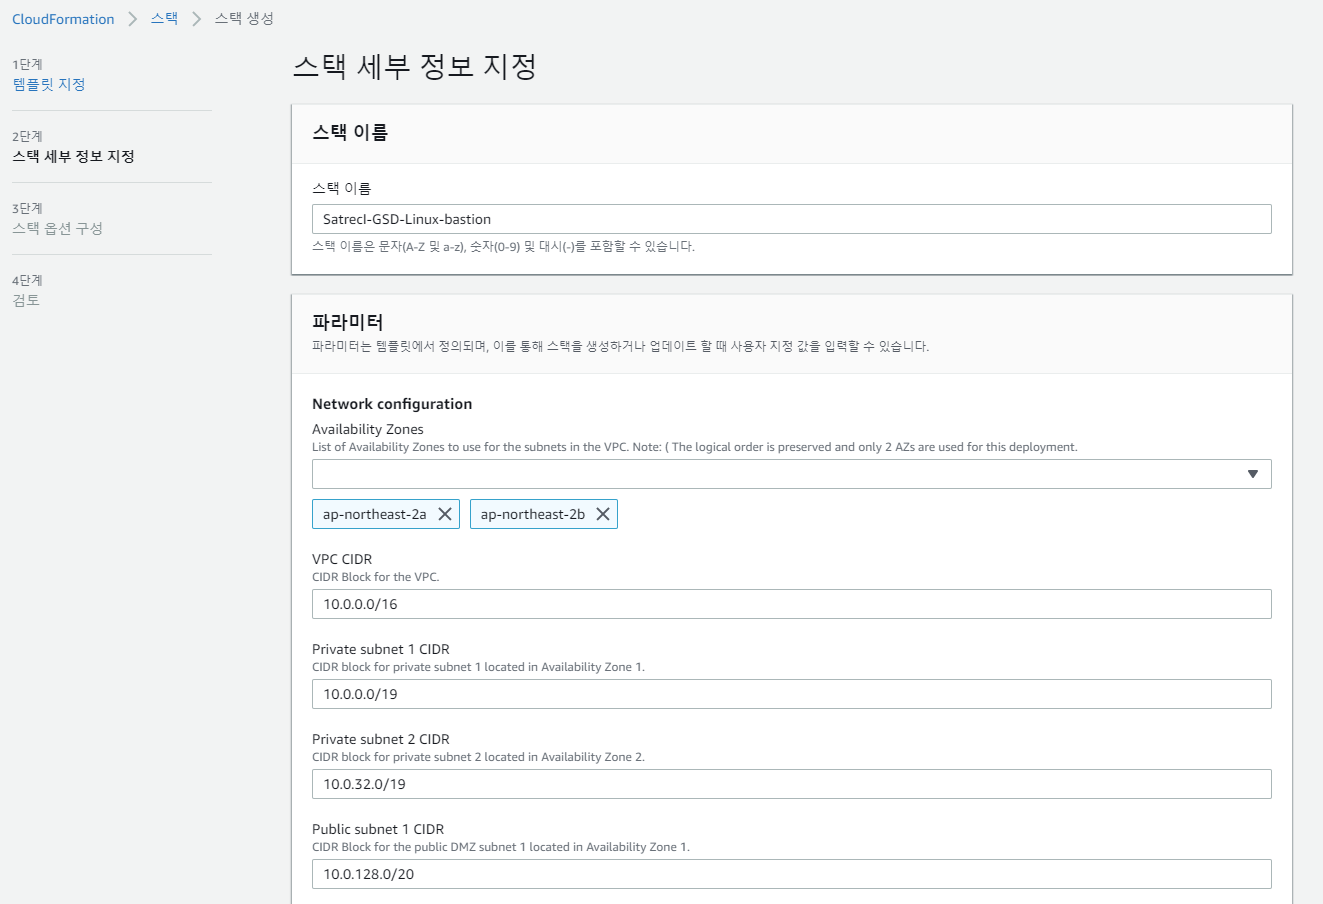Click the Public subnet 1 CIDR field
This screenshot has width=1323, height=904.
[791, 874]
